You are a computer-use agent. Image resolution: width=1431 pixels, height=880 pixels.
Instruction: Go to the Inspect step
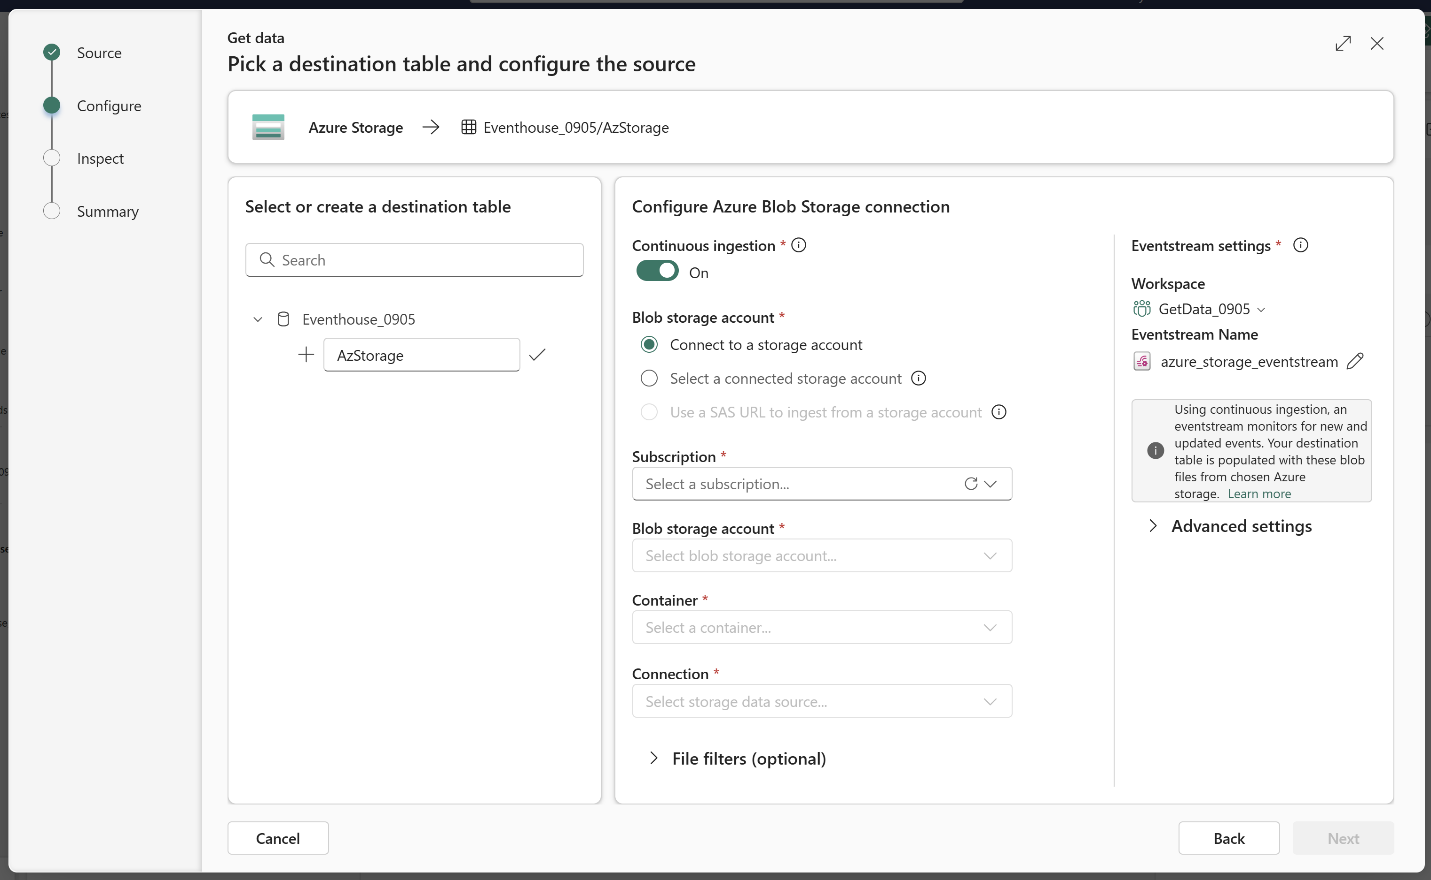point(100,159)
